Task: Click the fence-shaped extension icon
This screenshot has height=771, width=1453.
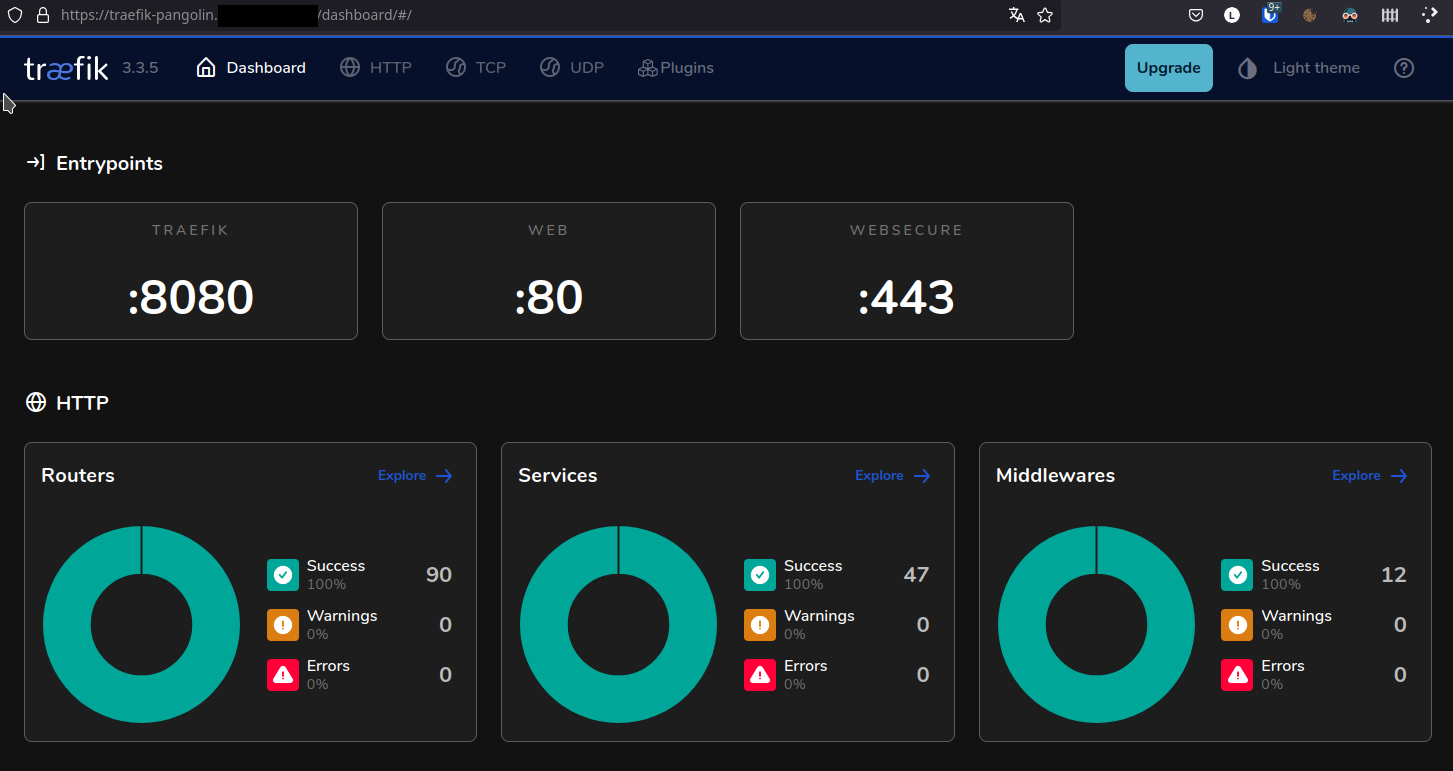Action: pyautogui.click(x=1390, y=15)
